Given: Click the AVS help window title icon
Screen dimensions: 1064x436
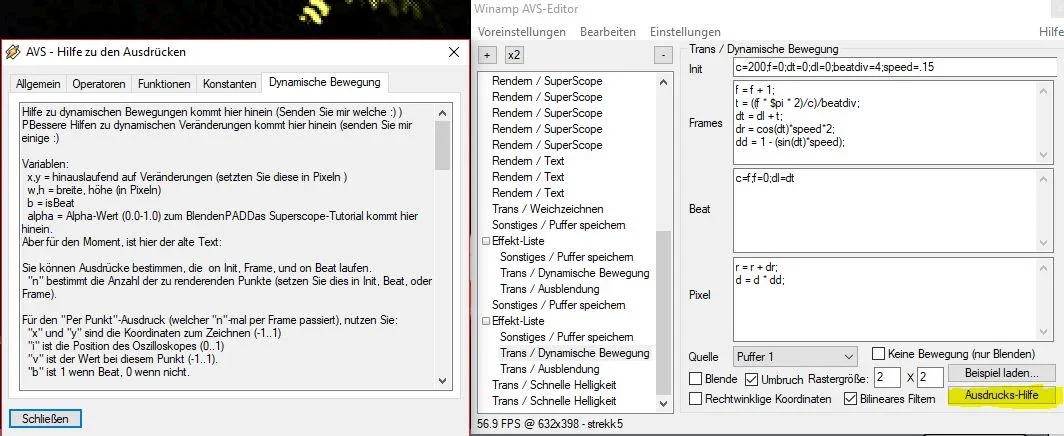Looking at the screenshot, I should click(12, 52).
